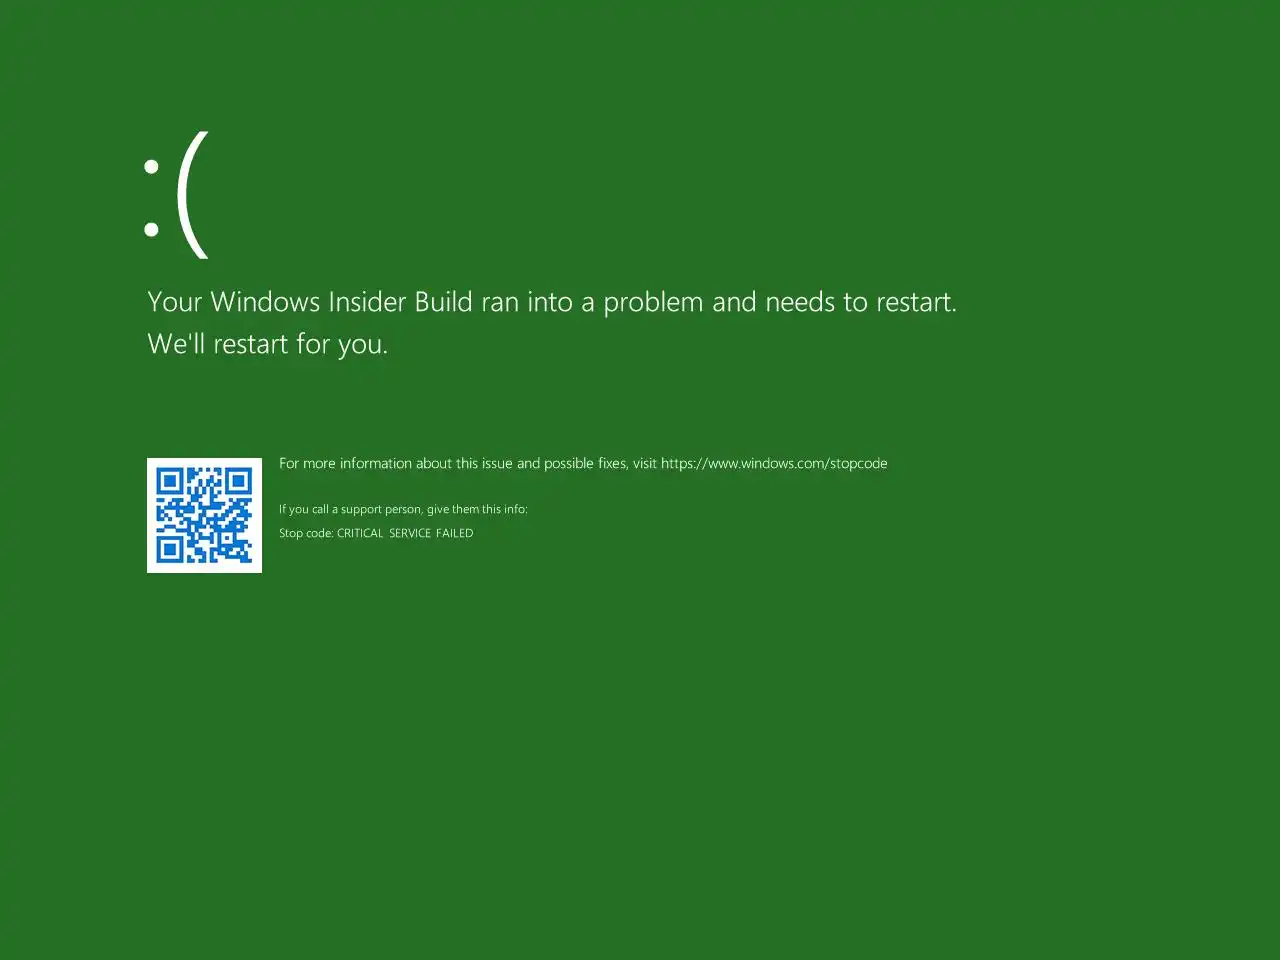Click the word "problem" in the headline

(x=653, y=302)
